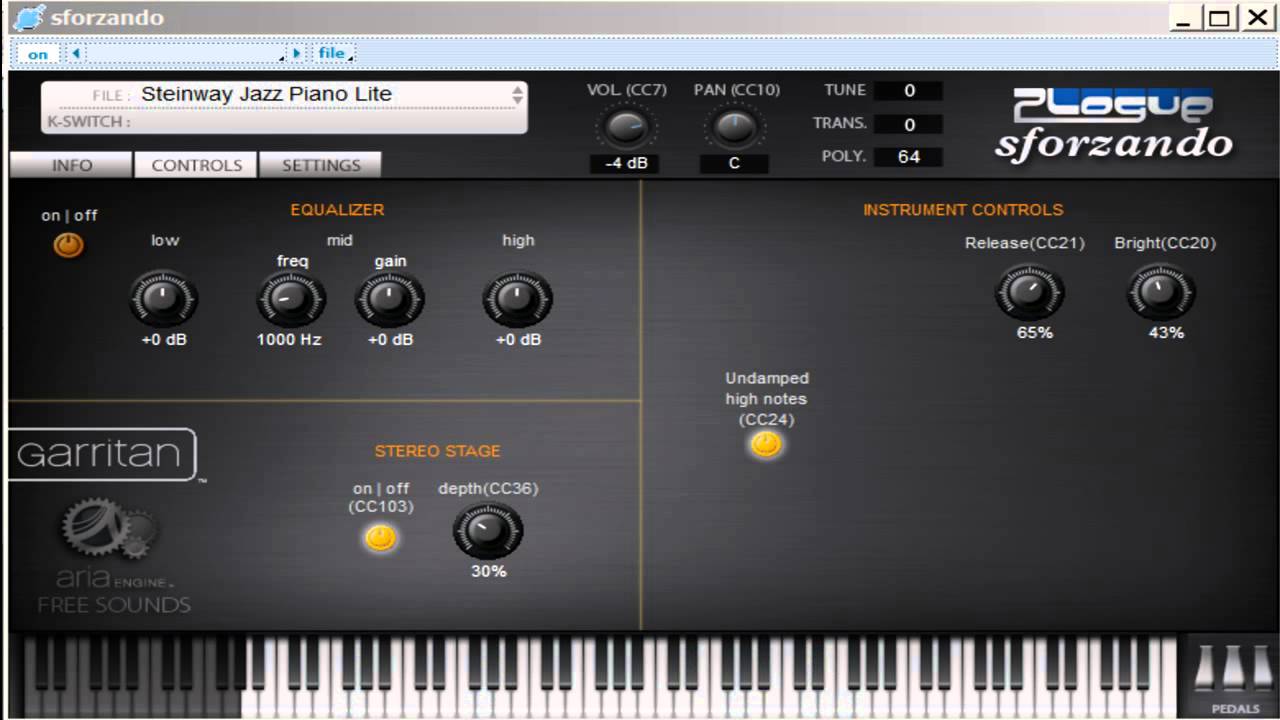The height and width of the screenshot is (720, 1280).
Task: Click the VOL (CC7) volume knob
Action: coord(627,128)
